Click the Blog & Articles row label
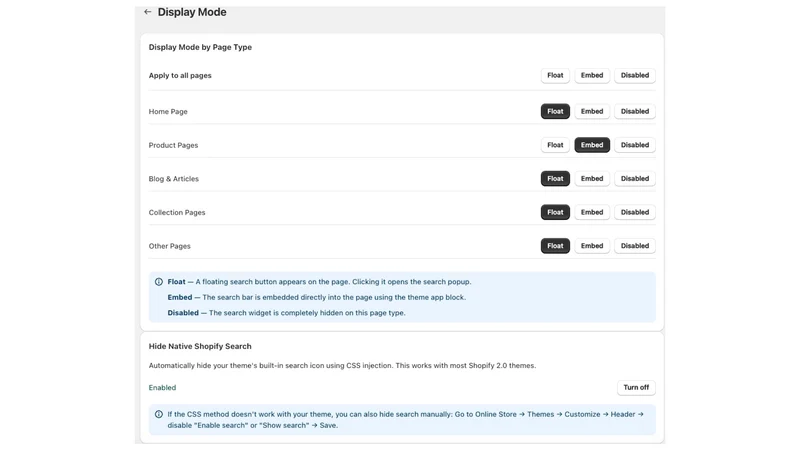 tap(173, 179)
